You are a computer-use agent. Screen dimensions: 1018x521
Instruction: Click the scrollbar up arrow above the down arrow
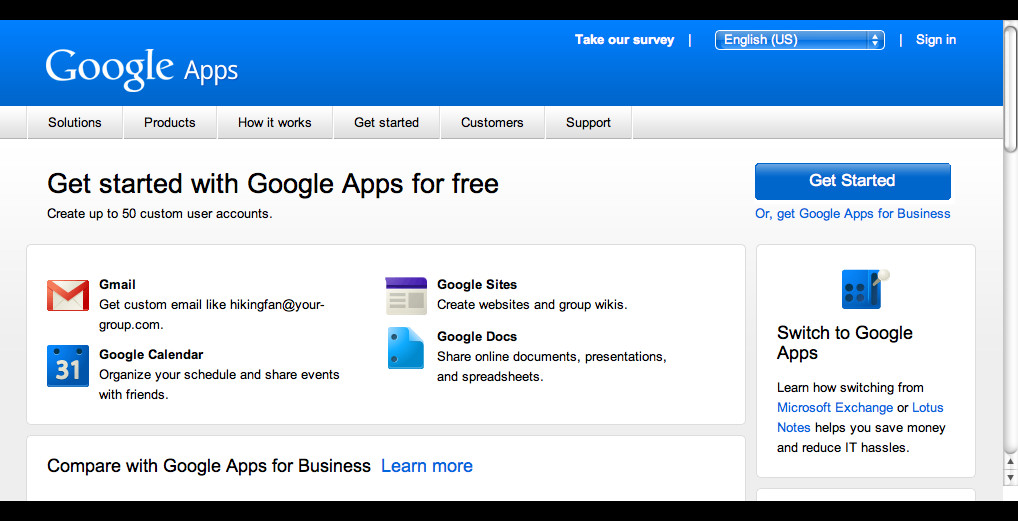pyautogui.click(x=1010, y=462)
